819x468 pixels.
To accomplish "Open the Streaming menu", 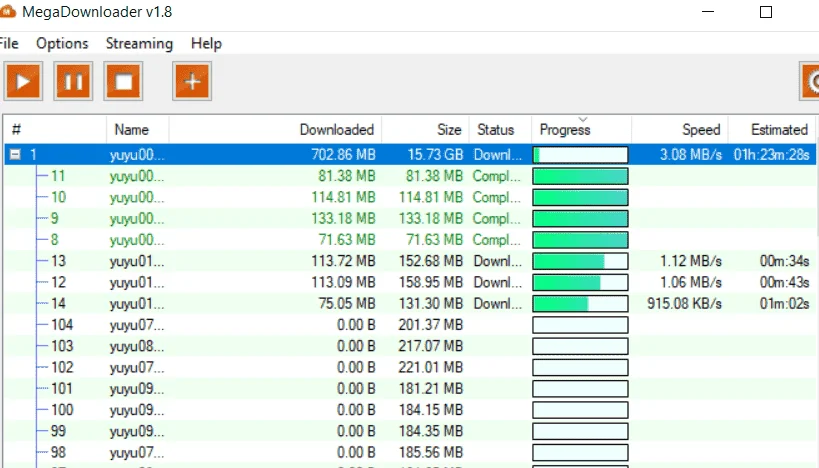I will [139, 43].
